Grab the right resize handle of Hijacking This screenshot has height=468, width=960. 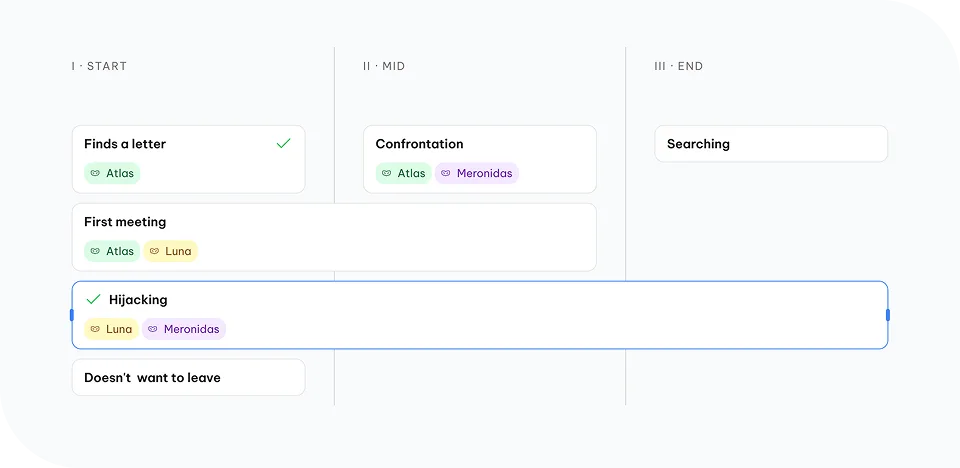888,315
